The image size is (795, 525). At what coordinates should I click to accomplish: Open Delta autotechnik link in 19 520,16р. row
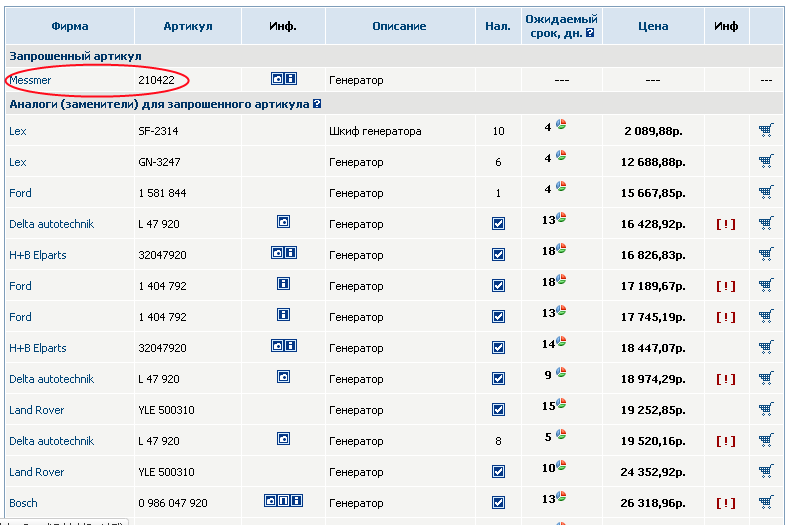52,441
